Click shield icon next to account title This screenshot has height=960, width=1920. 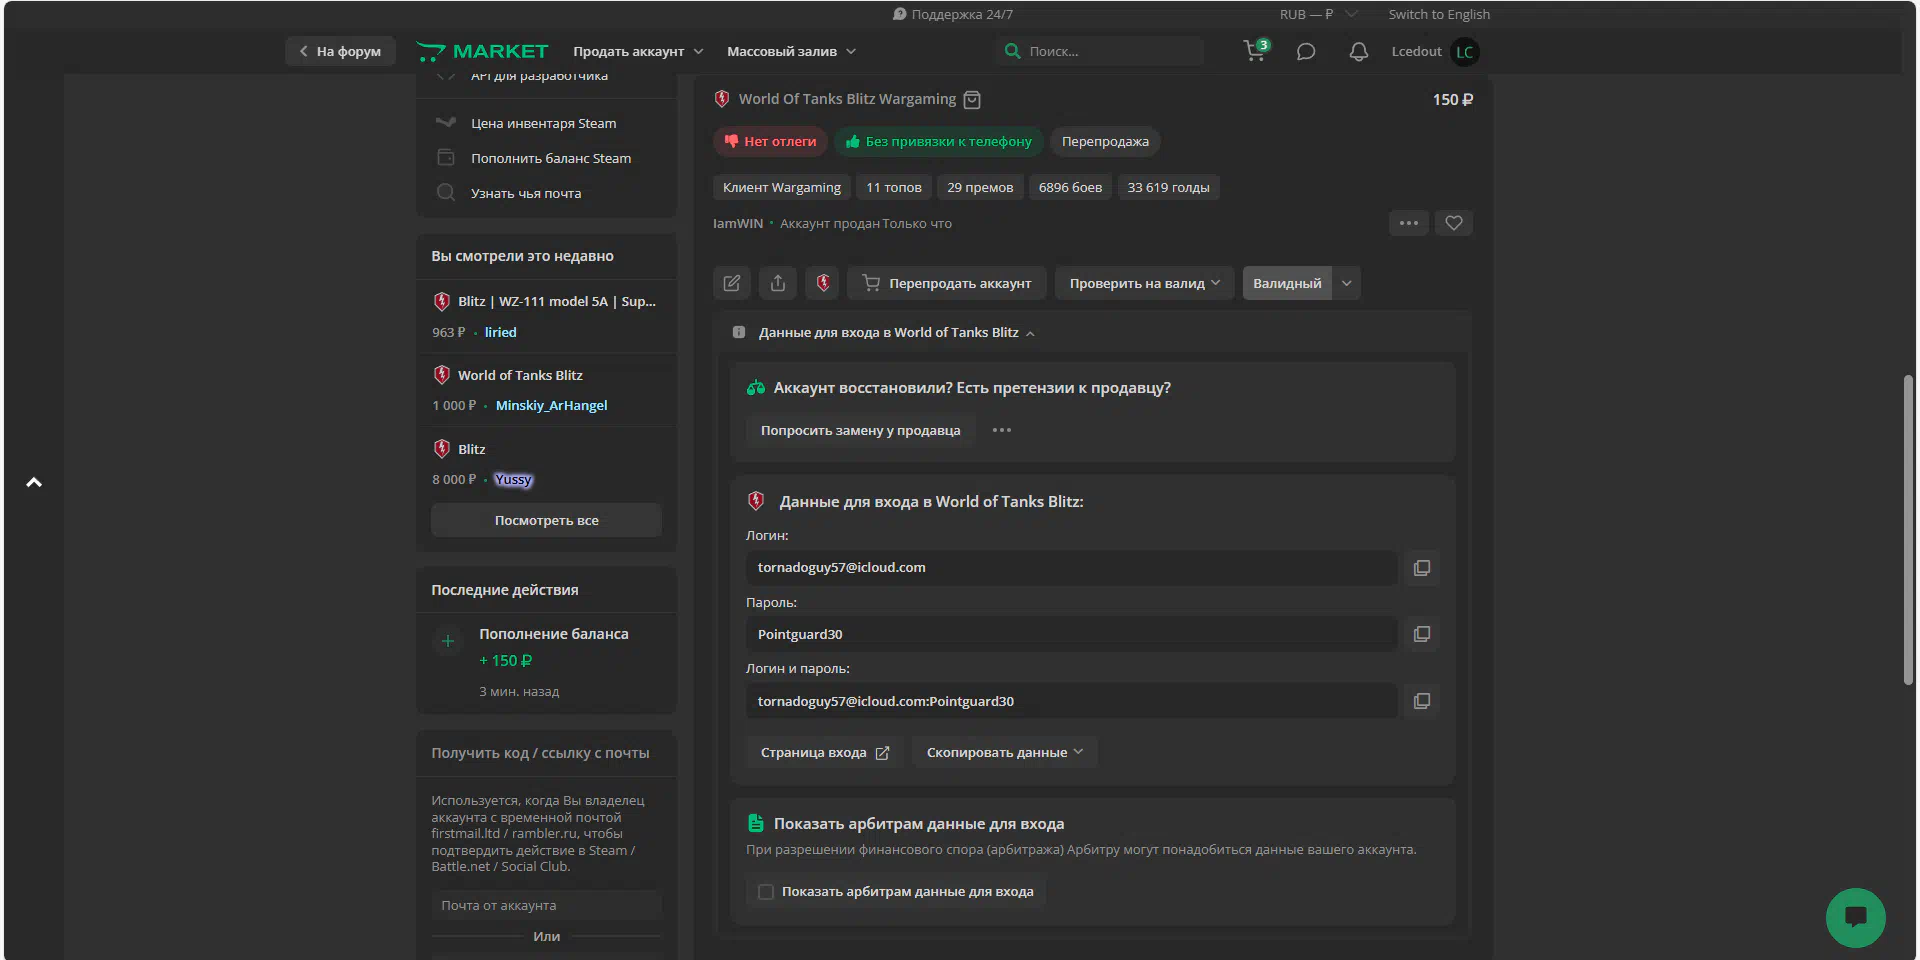coord(722,99)
